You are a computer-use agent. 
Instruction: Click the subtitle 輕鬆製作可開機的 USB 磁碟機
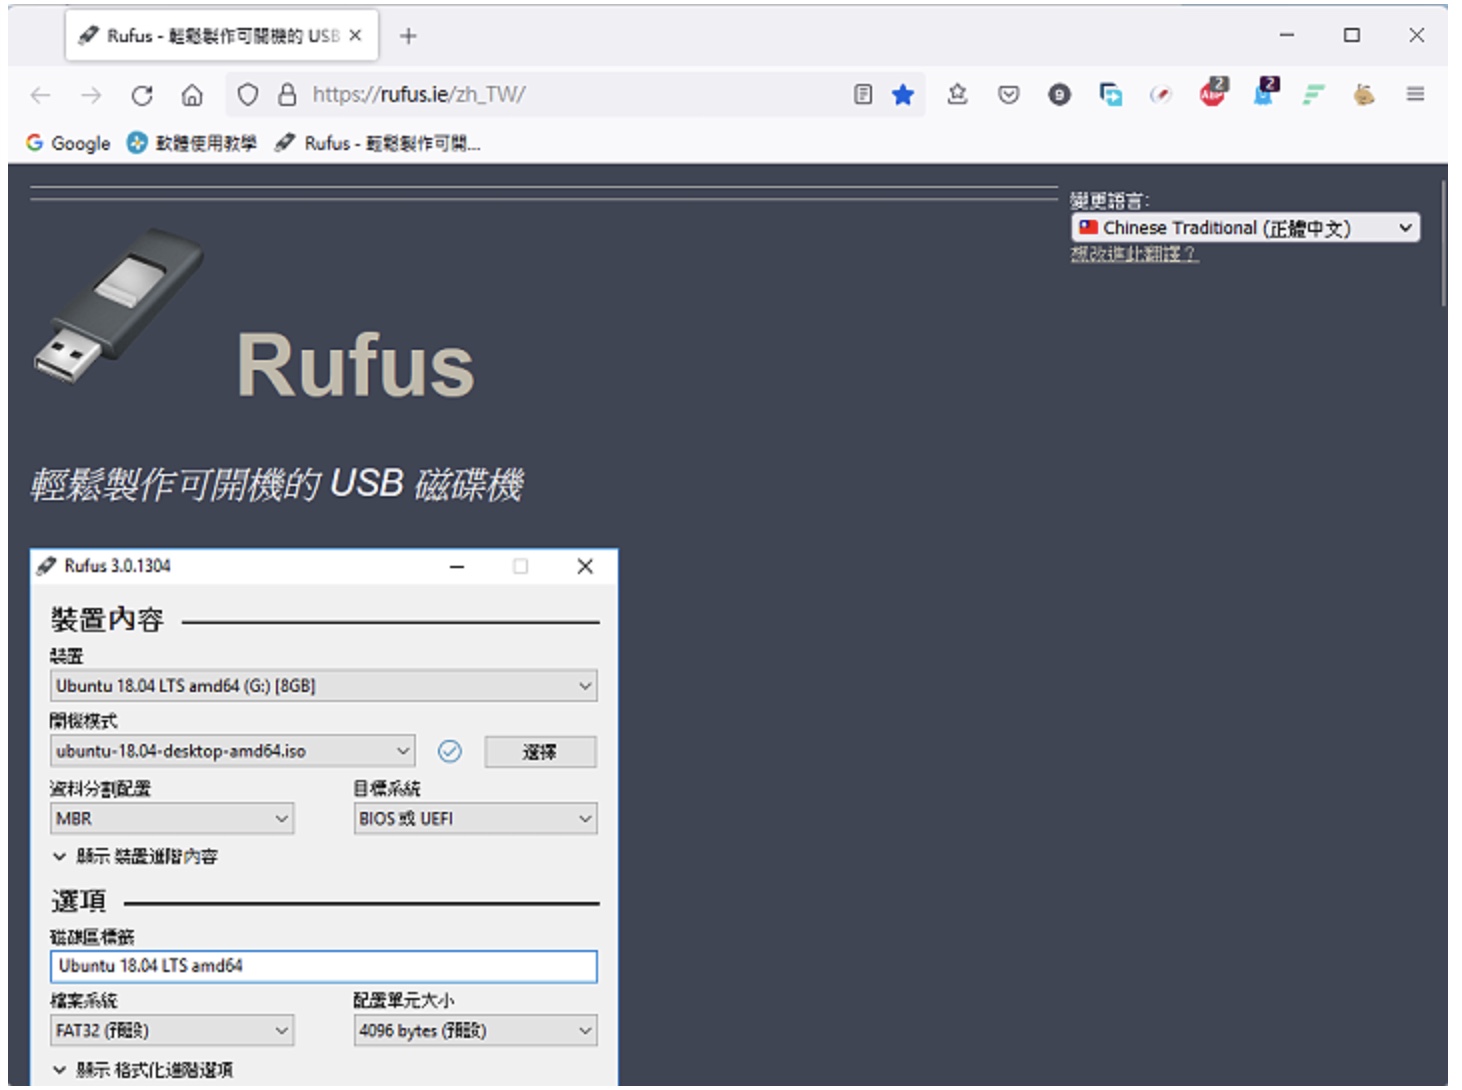point(277,484)
